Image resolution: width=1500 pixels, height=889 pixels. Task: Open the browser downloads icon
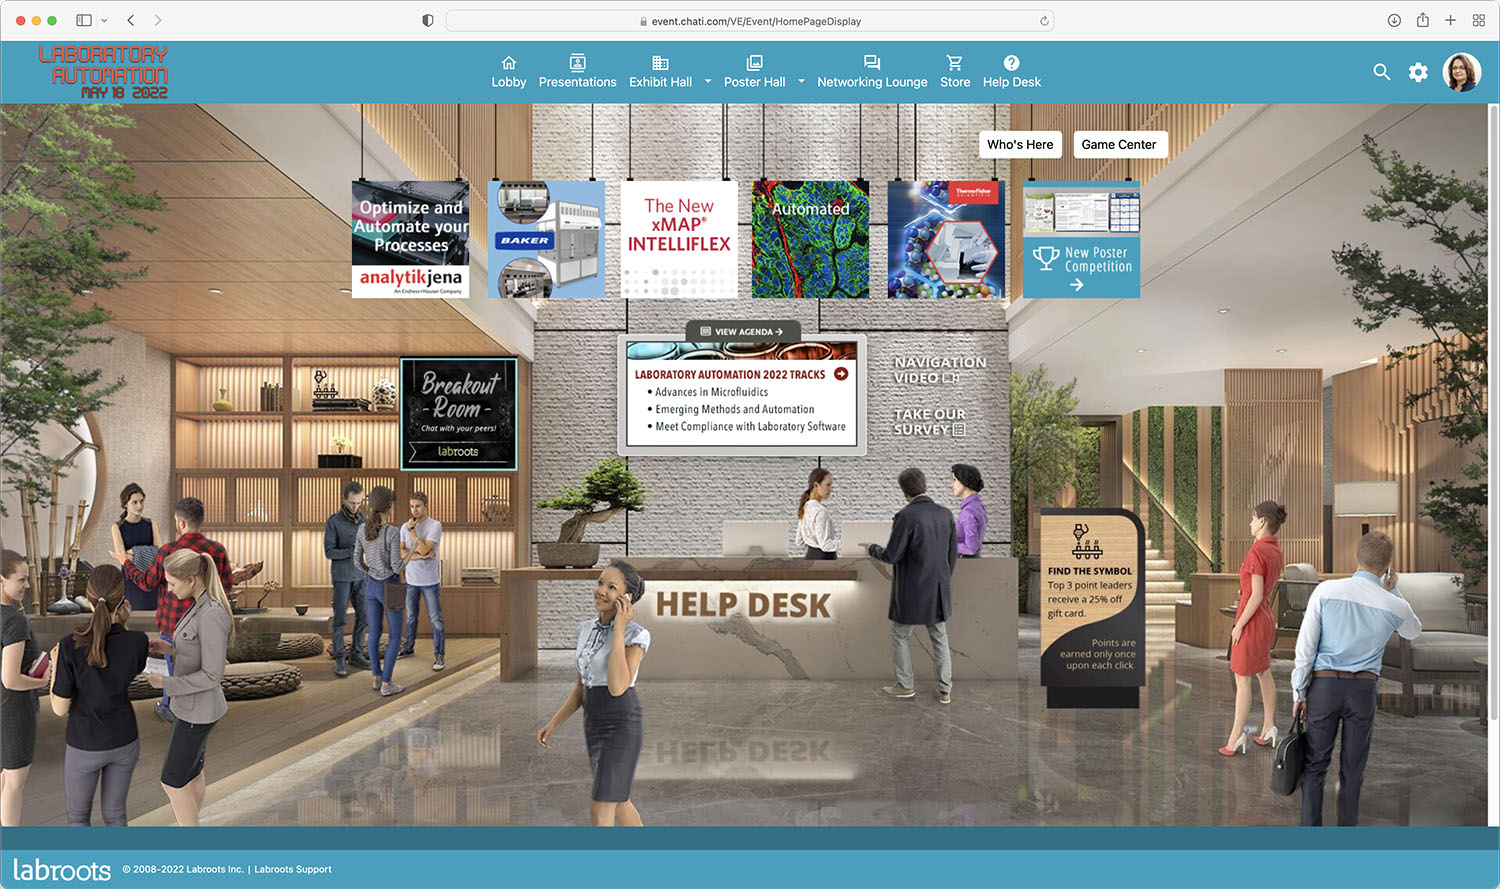1393,20
